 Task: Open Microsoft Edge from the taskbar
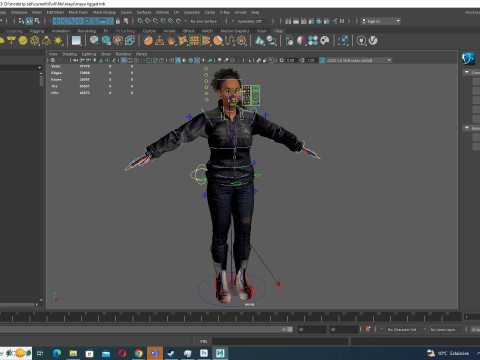tap(57, 353)
